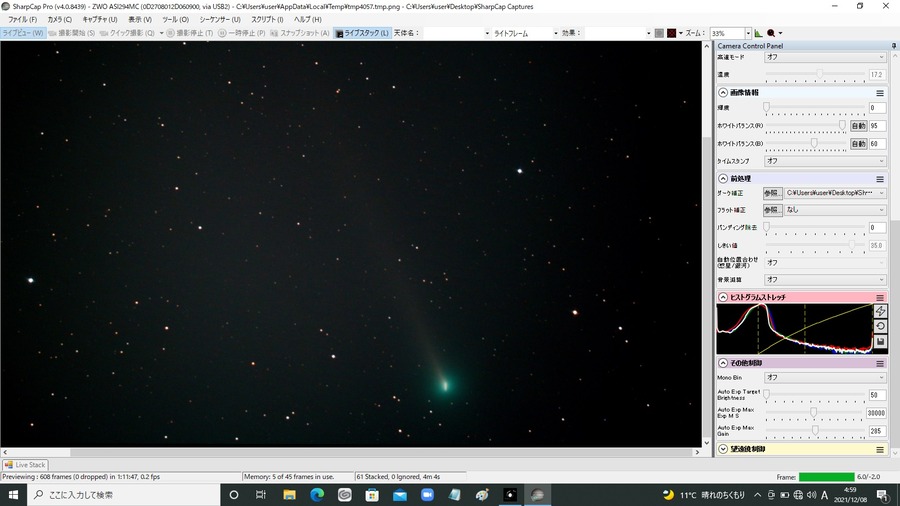The image size is (900, 506).
Task: Click the green histogram icon in toolbar
Action: tap(758, 33)
